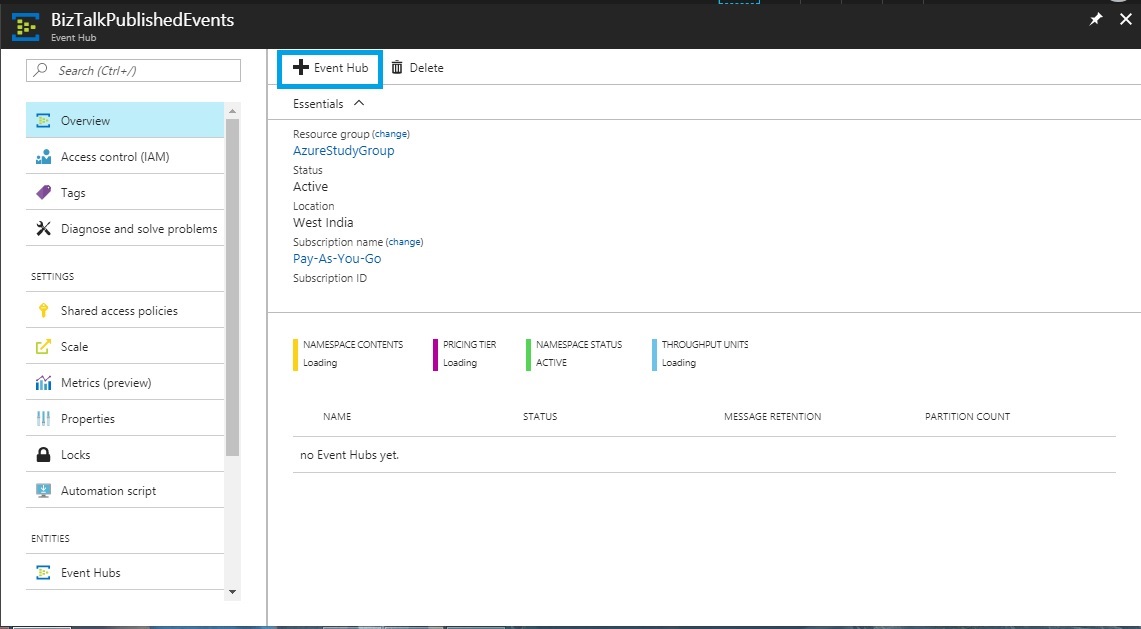The width and height of the screenshot is (1141, 629).
Task: Click the Event Hub blade logo icon
Action: pos(26,27)
